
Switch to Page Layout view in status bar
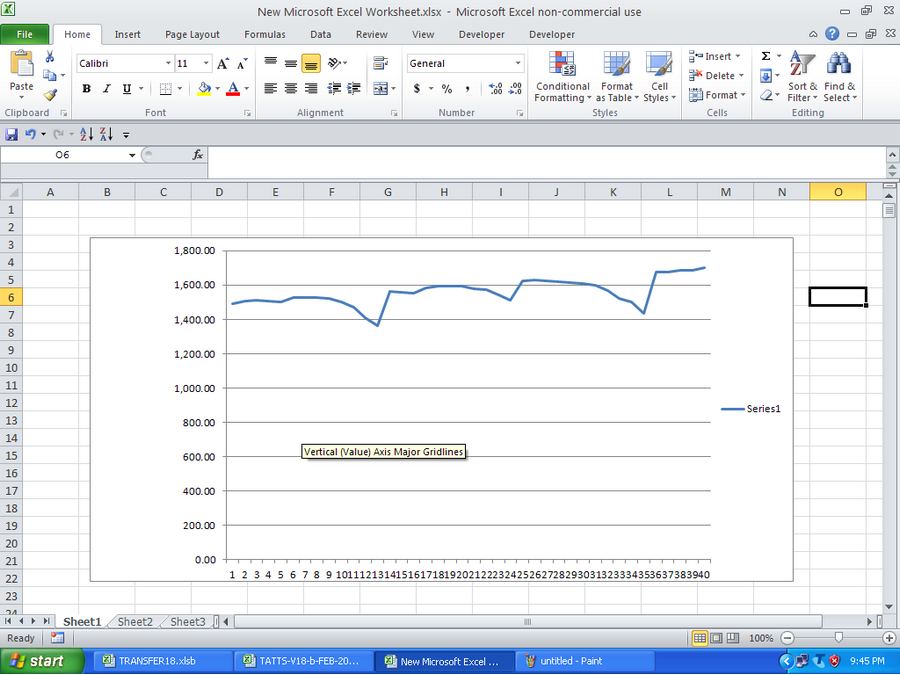tap(717, 638)
